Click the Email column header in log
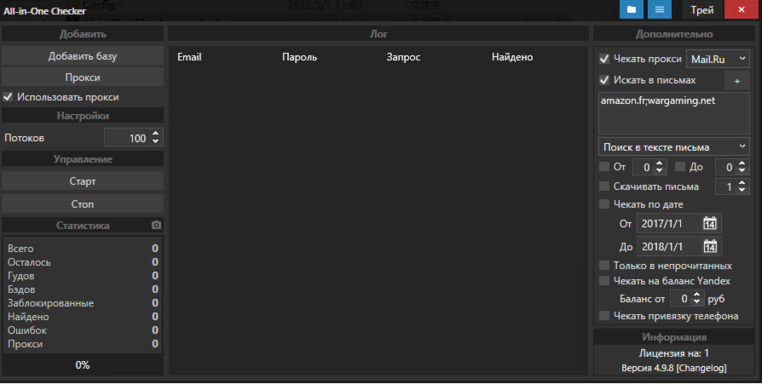This screenshot has width=762, height=384. tap(189, 57)
